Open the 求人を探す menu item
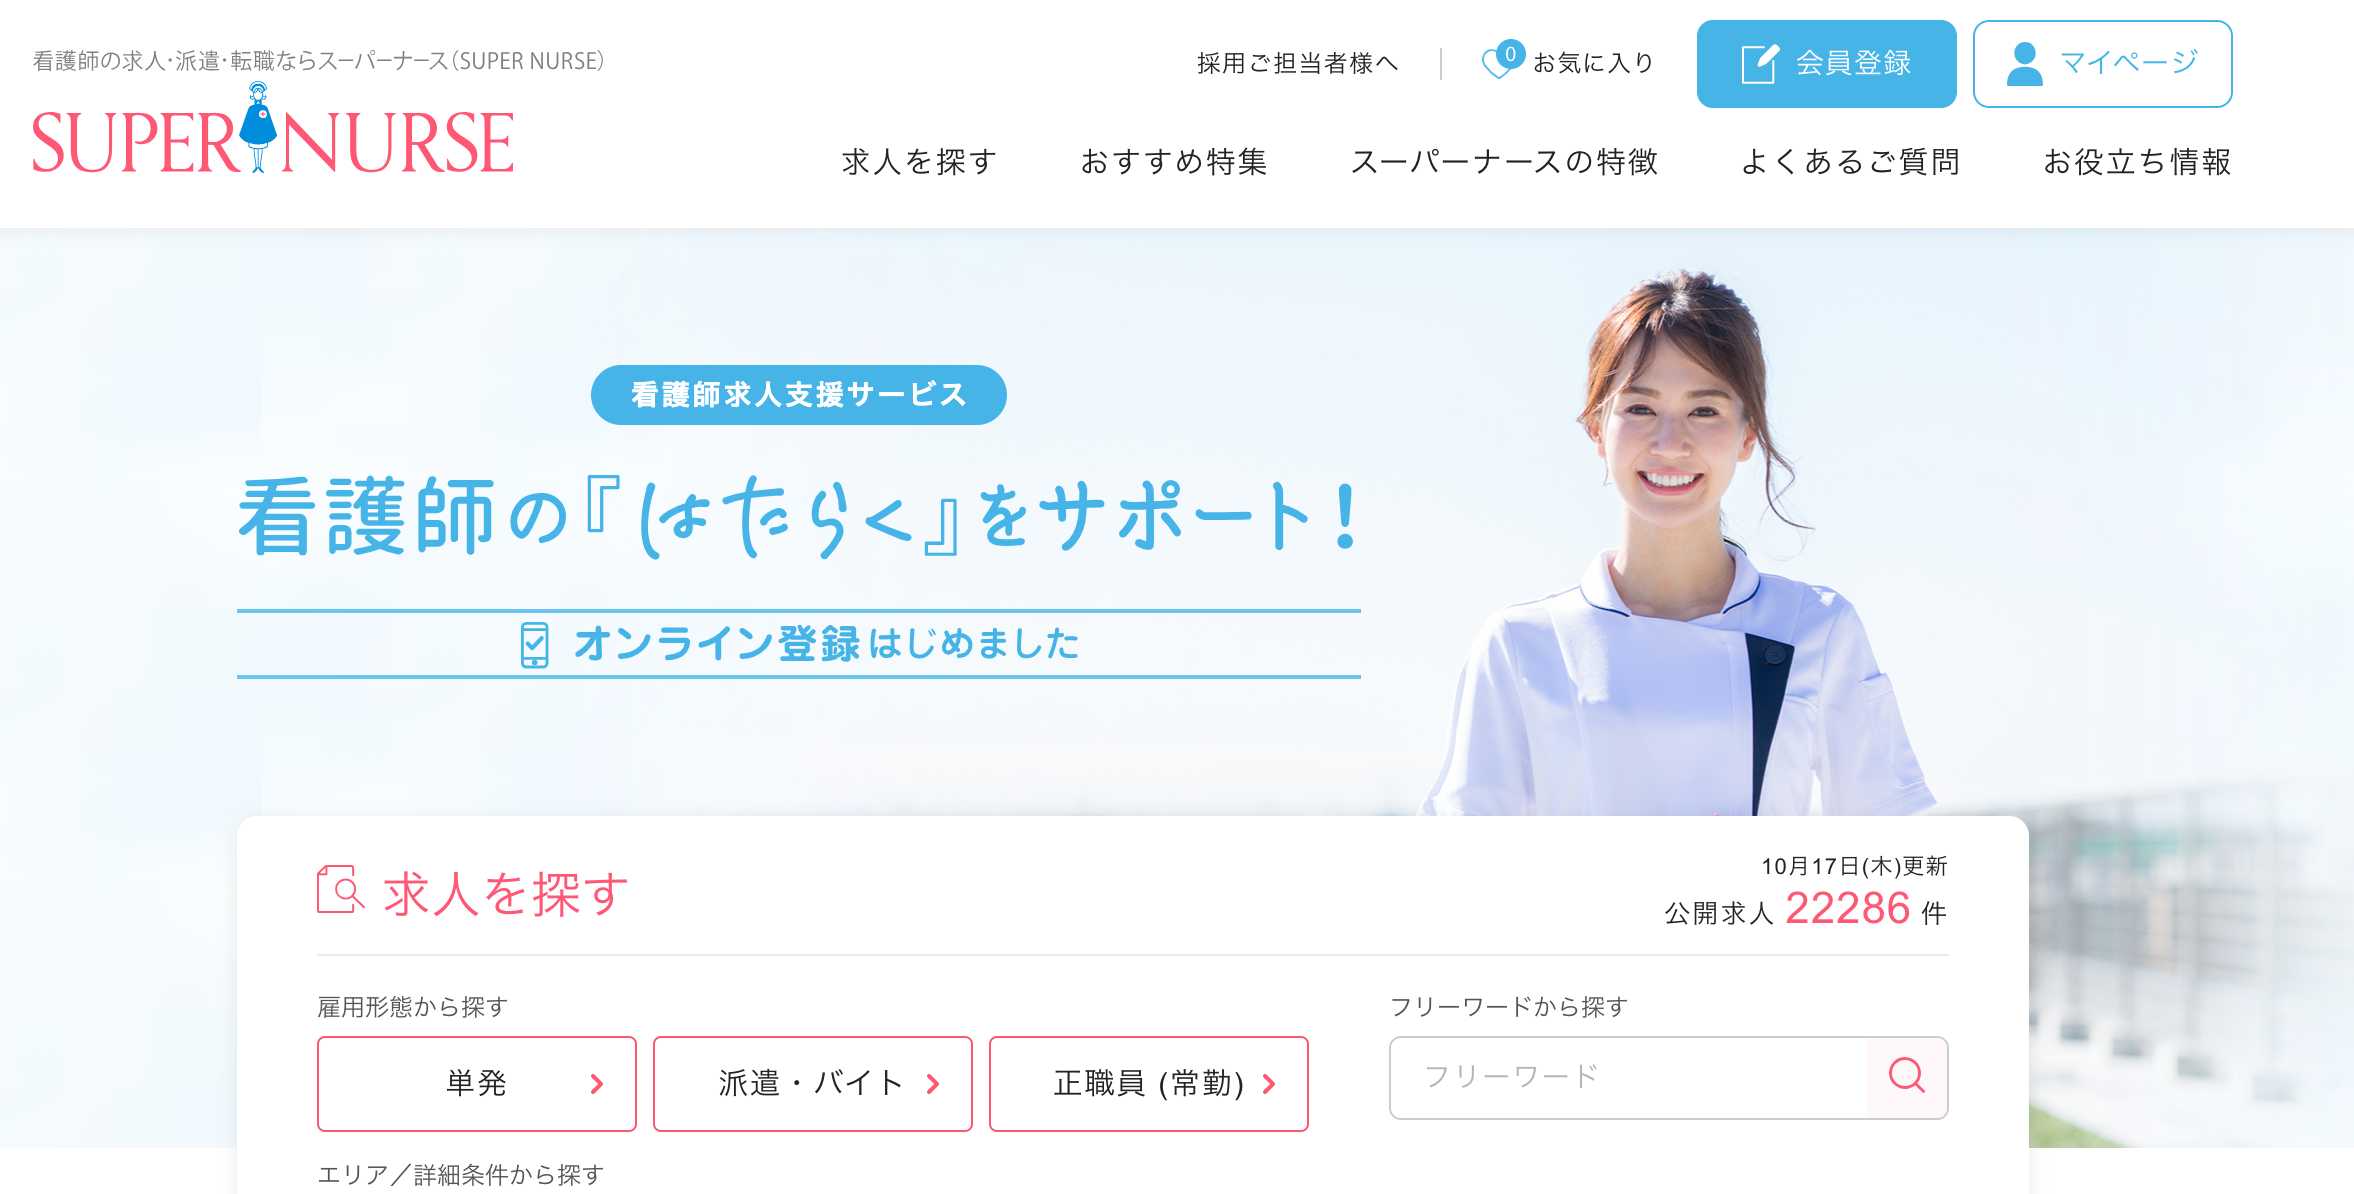The width and height of the screenshot is (2354, 1194). click(x=920, y=162)
